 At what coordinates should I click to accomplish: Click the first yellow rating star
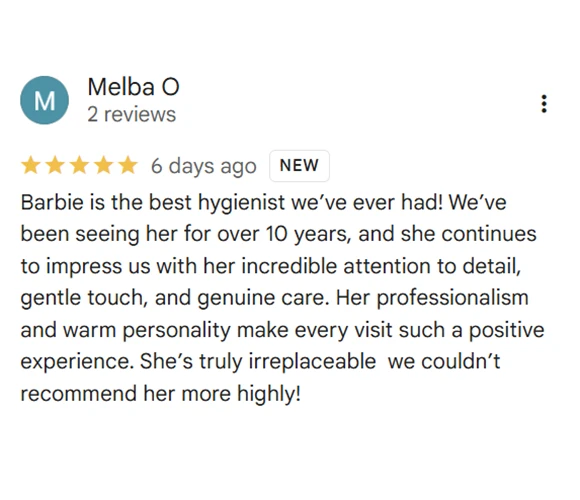pos(30,165)
